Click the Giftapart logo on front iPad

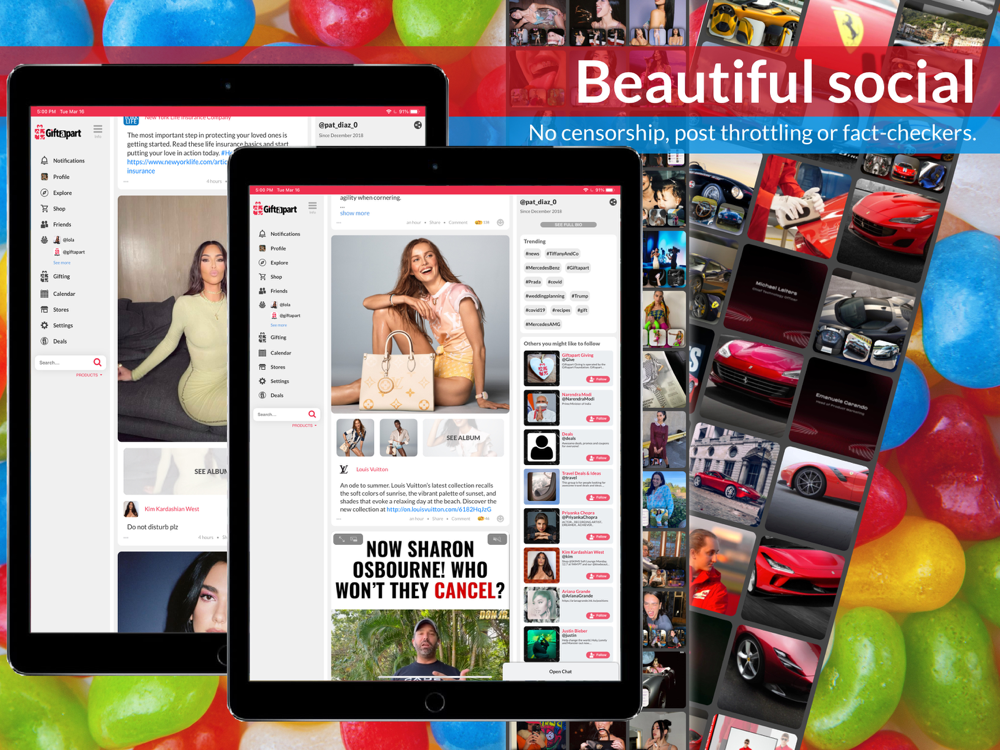(276, 209)
